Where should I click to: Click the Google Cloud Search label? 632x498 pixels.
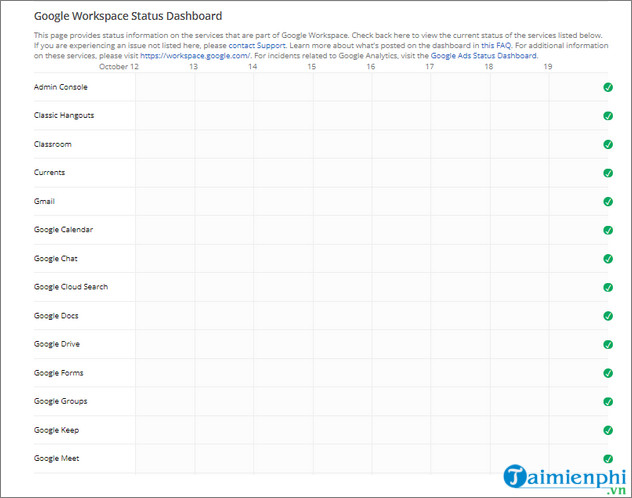(71, 287)
